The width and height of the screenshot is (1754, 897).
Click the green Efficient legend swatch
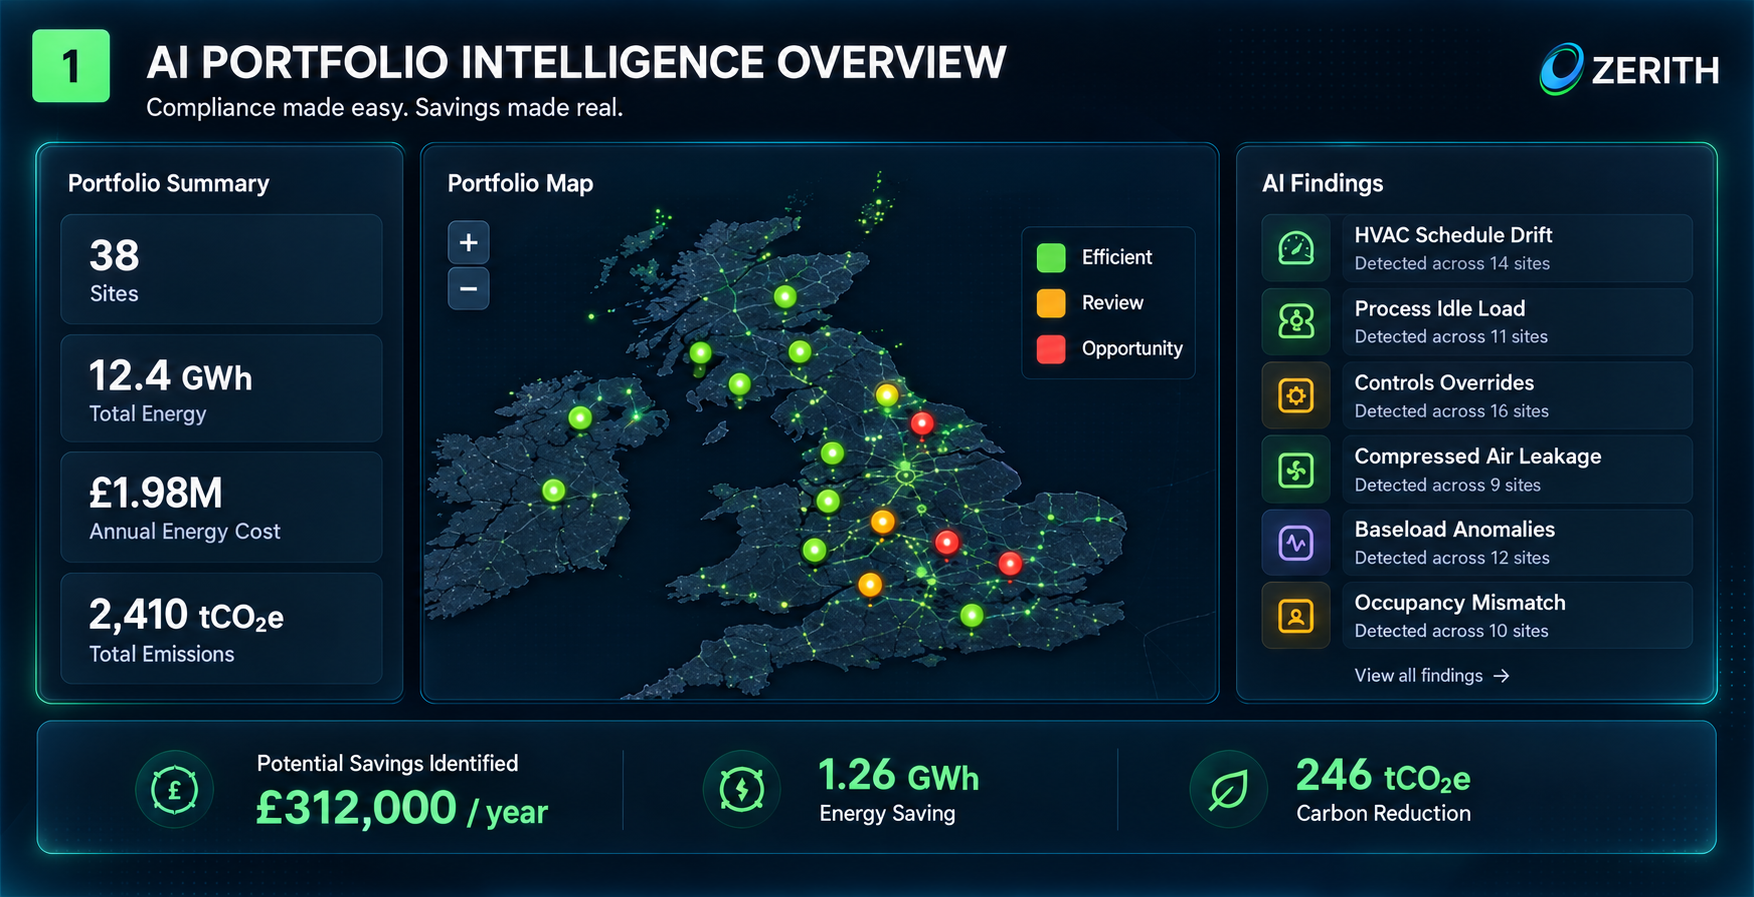(x=1051, y=258)
